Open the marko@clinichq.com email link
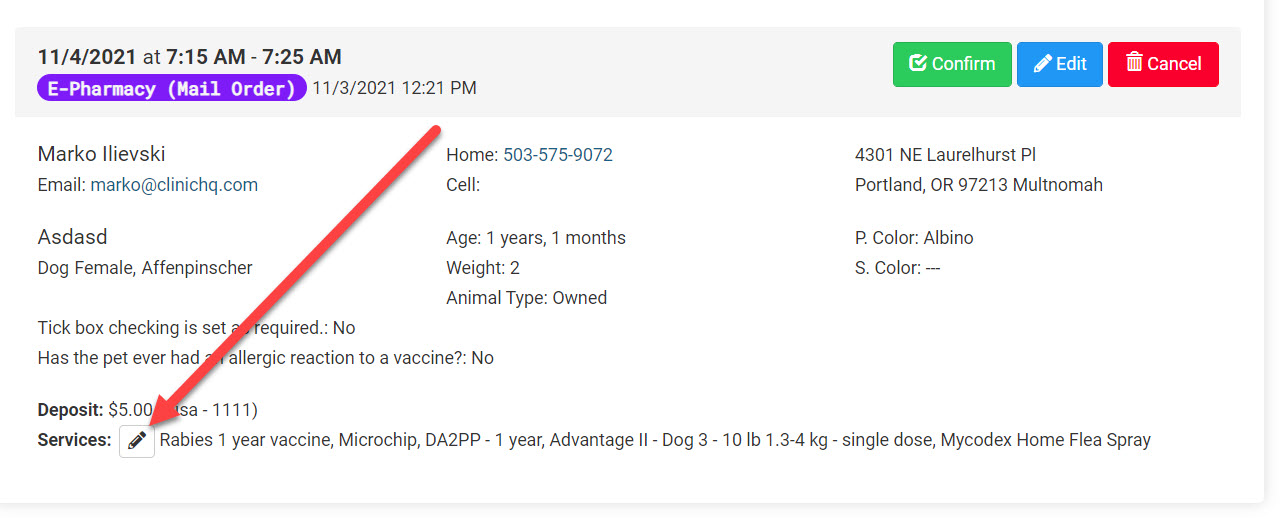The width and height of the screenshot is (1280, 518). point(174,185)
